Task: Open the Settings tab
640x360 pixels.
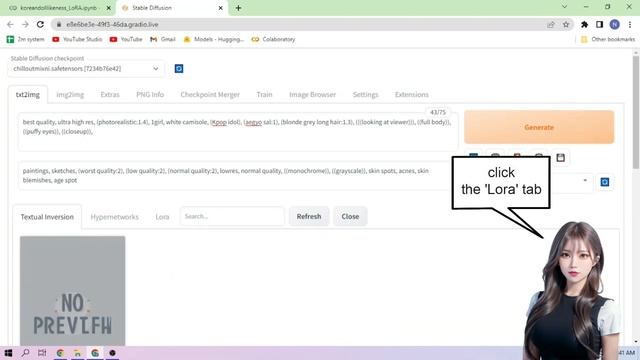Action: [366, 95]
